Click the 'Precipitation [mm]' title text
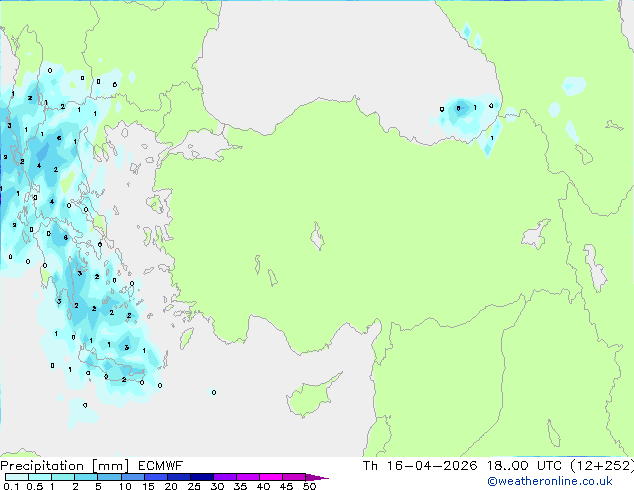Viewport: 634px width, 490px height. point(65,466)
